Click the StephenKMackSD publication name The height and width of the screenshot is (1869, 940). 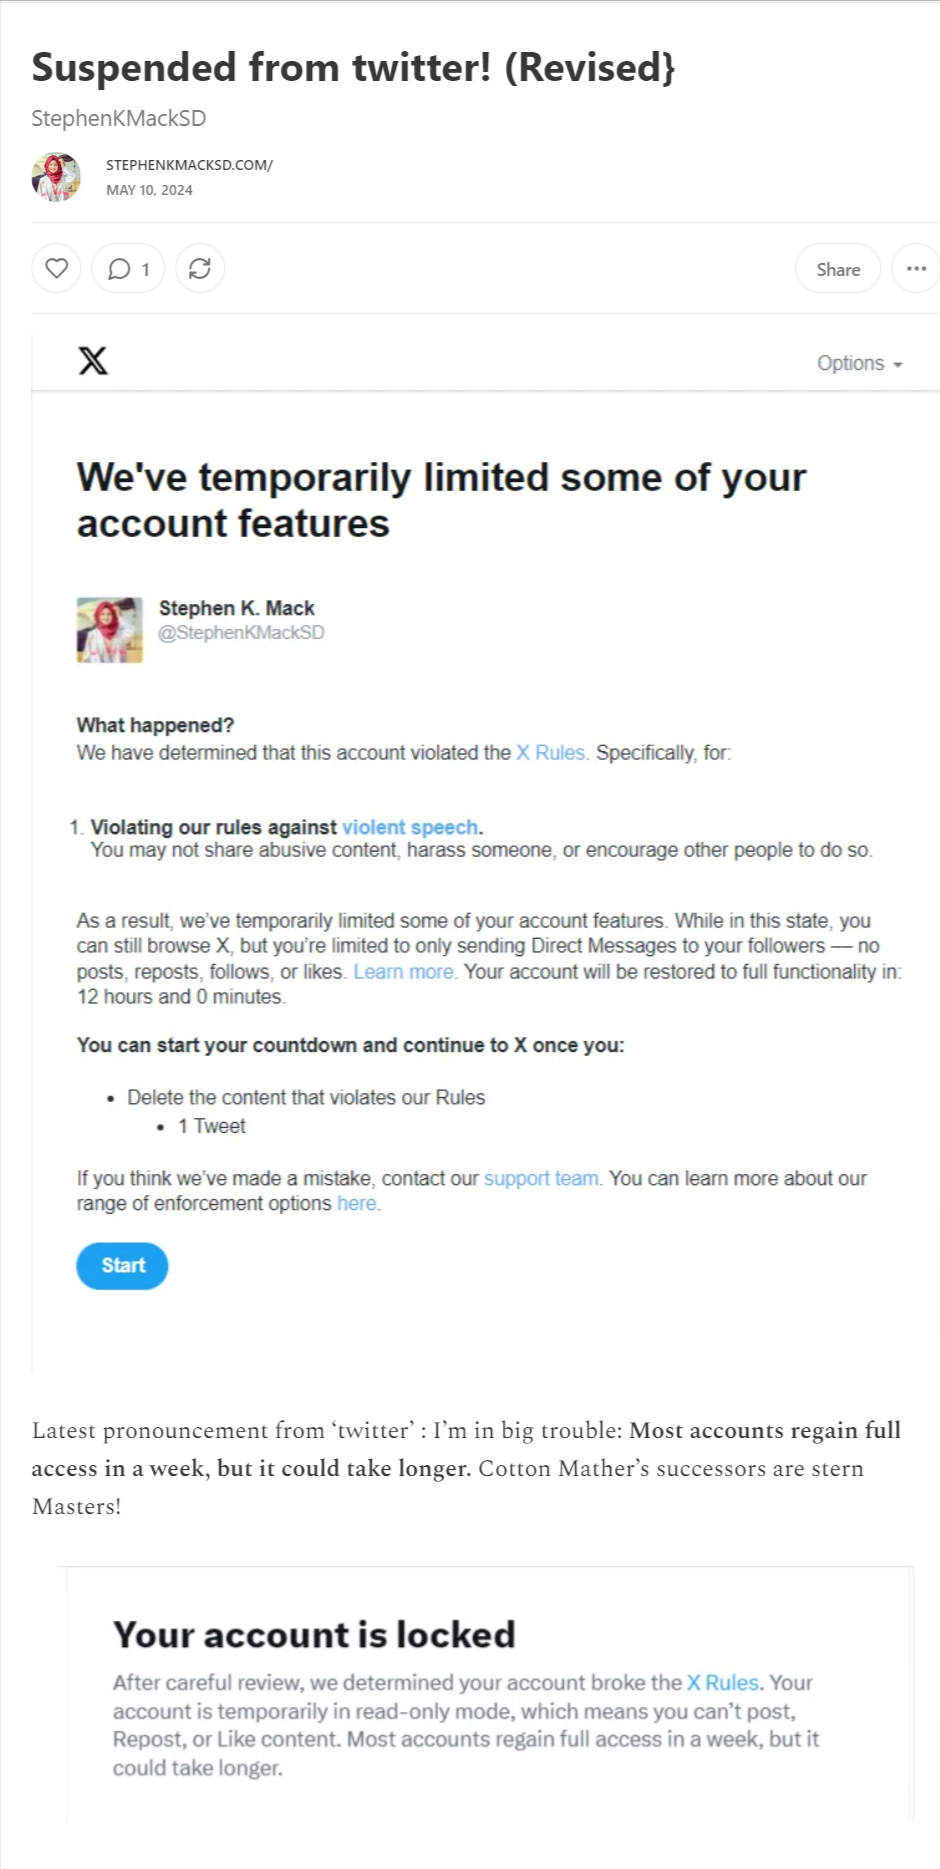tap(118, 118)
